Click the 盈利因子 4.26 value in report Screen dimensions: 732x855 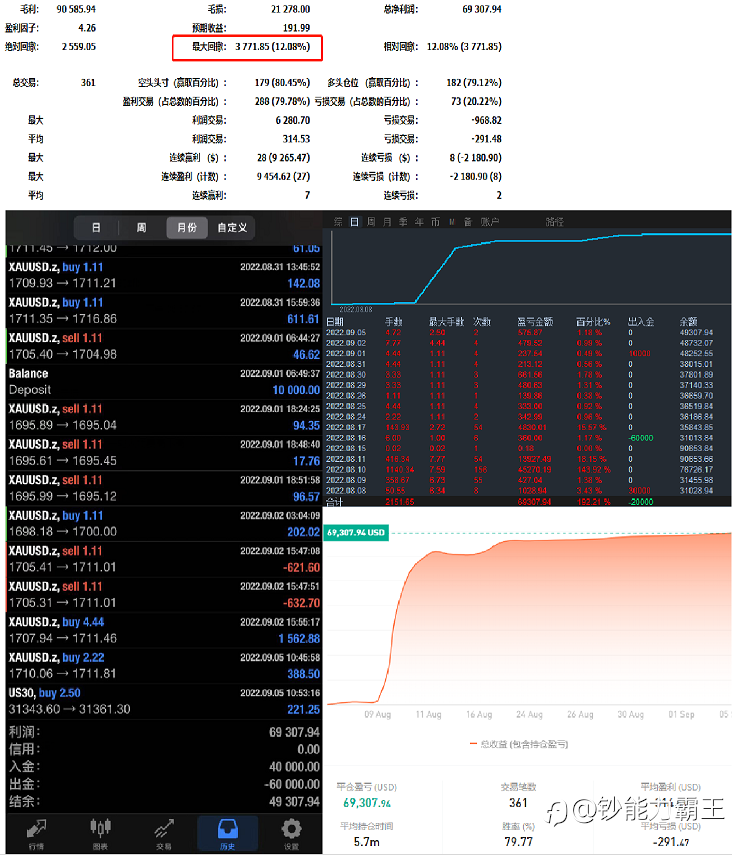[x=87, y=28]
